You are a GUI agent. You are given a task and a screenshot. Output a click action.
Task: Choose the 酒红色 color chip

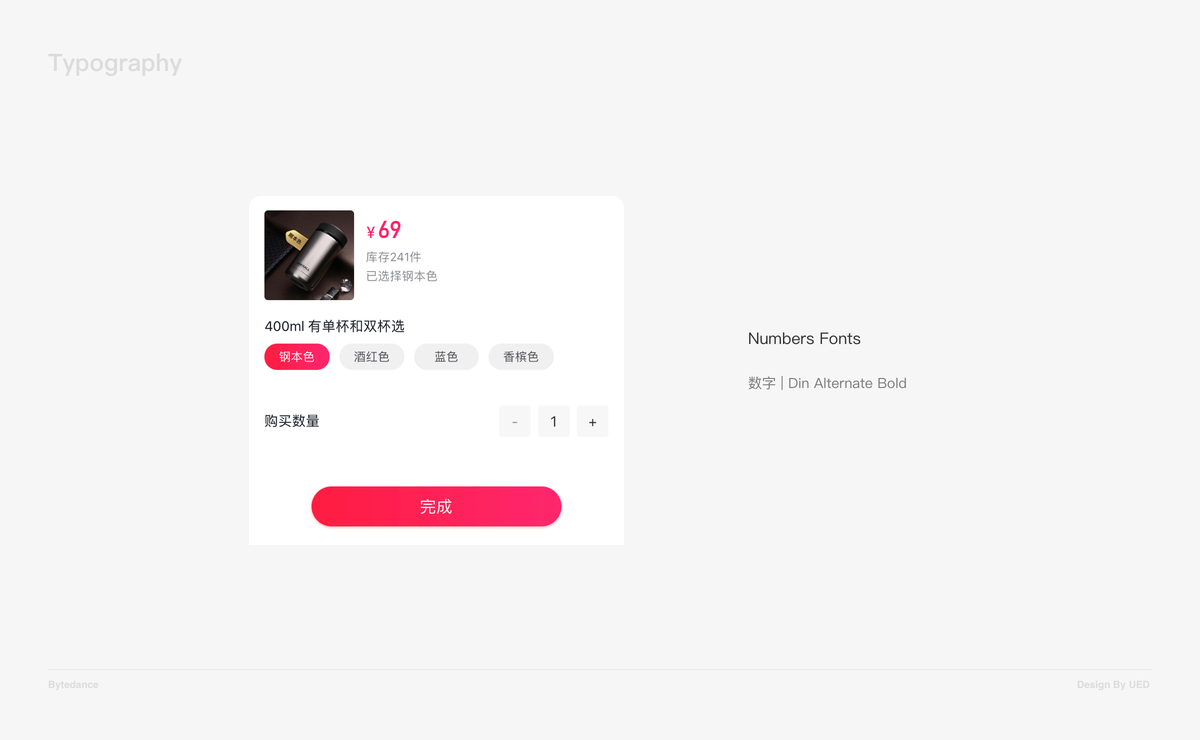372,357
